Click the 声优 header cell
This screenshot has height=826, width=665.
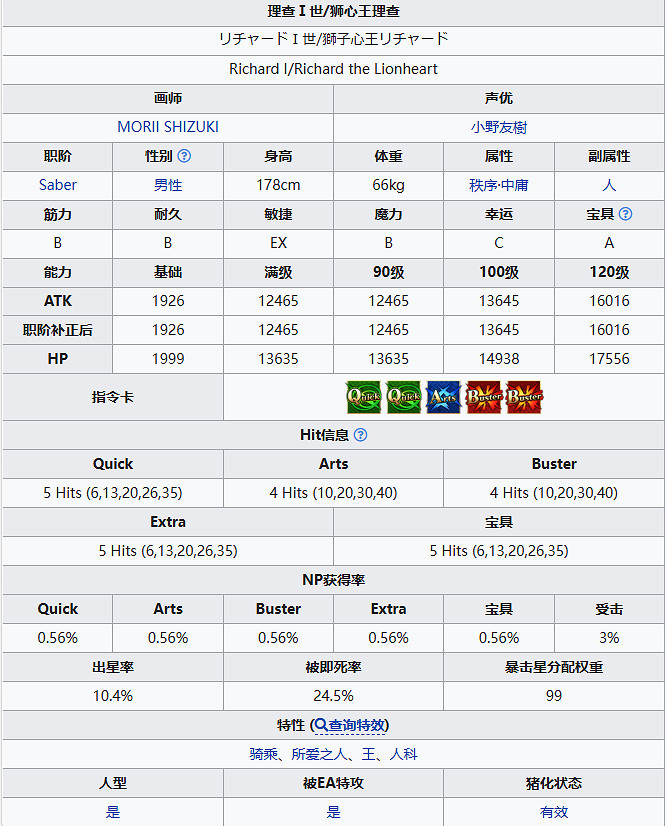[x=499, y=99]
